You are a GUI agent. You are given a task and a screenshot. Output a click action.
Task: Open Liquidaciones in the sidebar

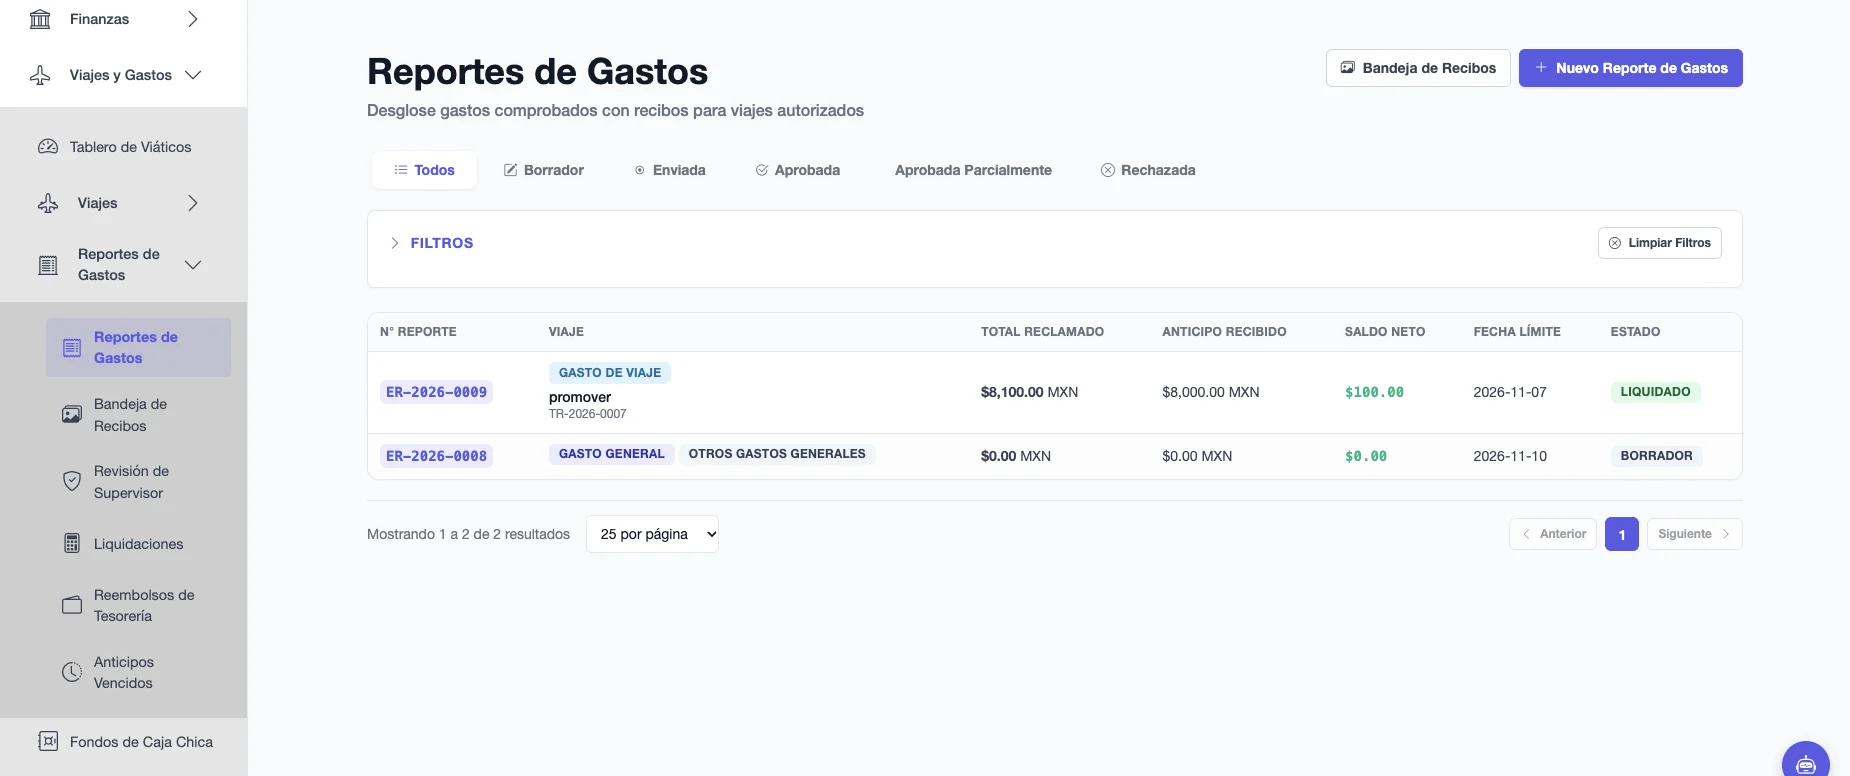[x=138, y=544]
